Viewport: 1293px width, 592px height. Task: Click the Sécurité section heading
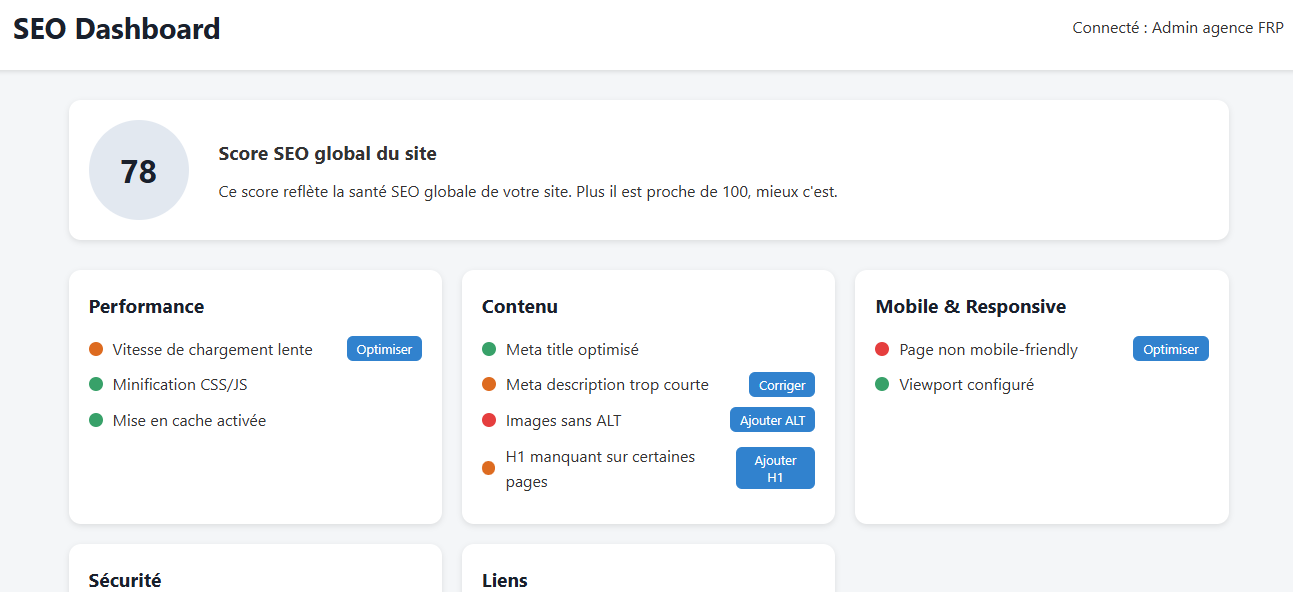(x=125, y=580)
